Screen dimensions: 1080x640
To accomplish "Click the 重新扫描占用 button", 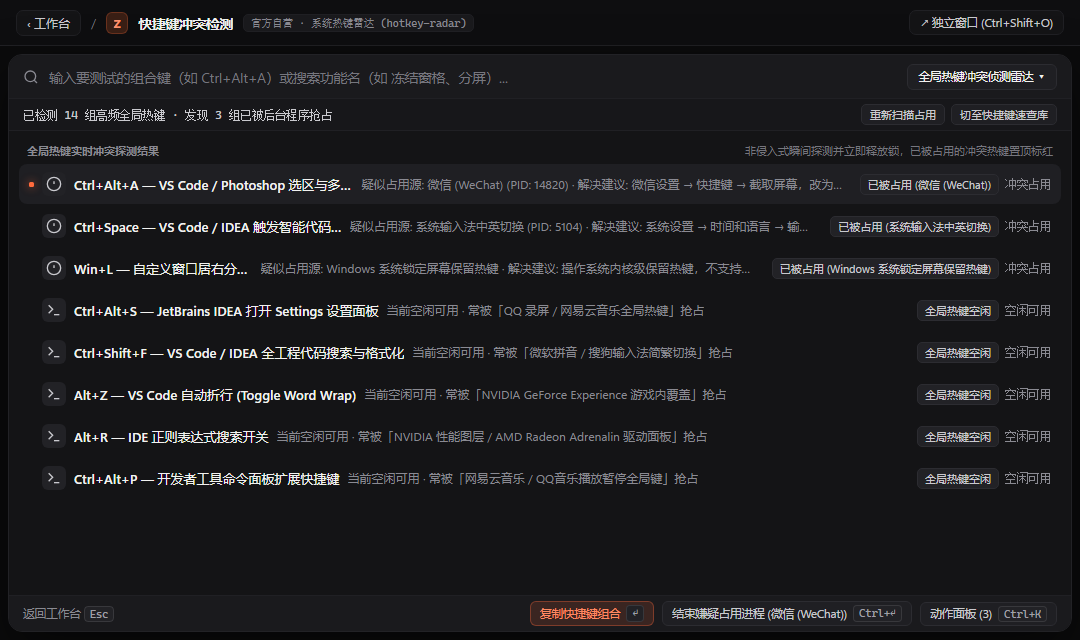I will (x=902, y=115).
